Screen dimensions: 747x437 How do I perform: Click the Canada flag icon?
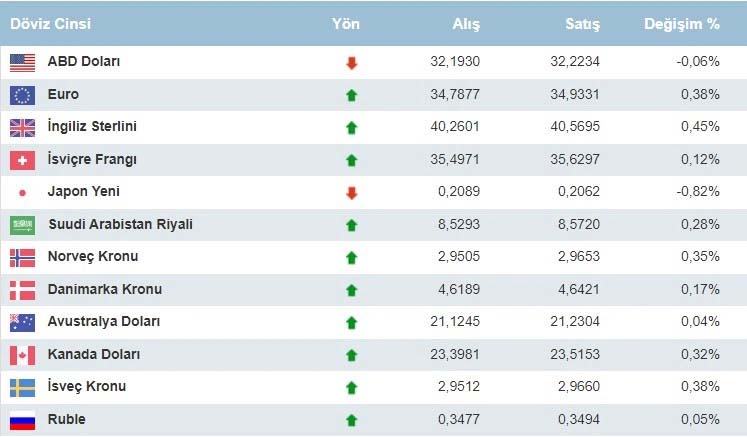coord(22,355)
